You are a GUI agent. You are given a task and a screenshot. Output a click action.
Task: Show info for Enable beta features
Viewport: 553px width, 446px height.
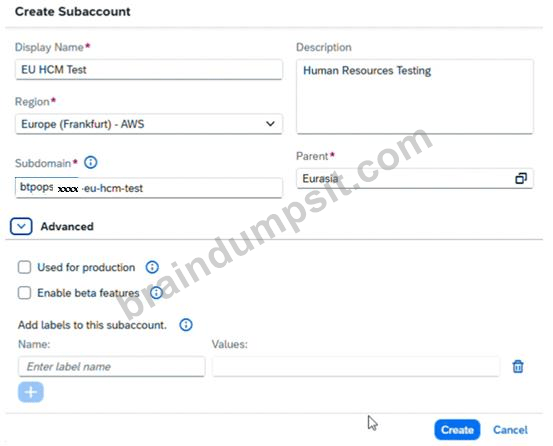pos(156,293)
